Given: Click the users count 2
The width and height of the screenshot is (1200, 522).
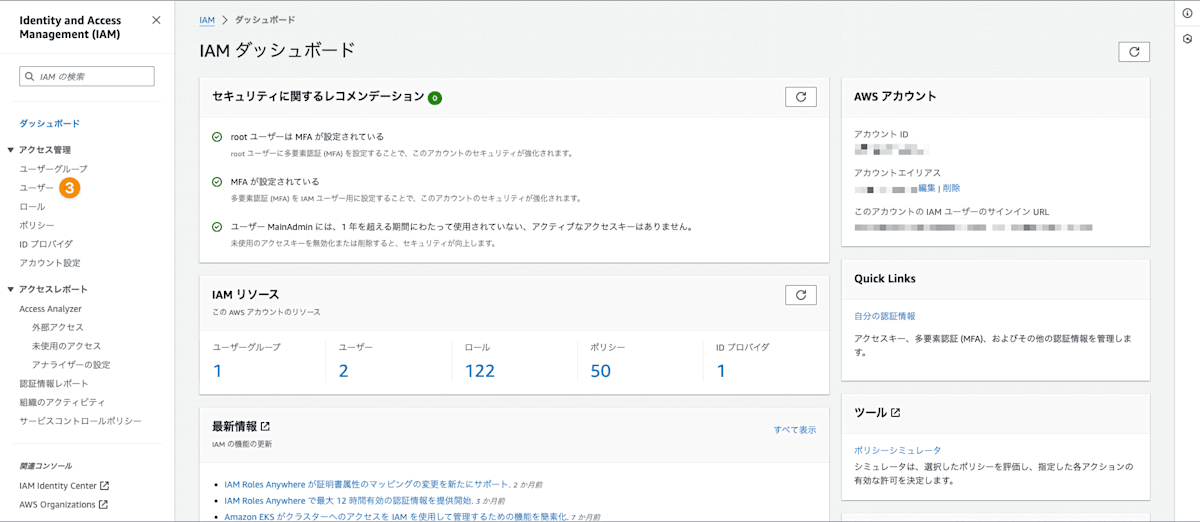Looking at the screenshot, I should coord(343,372).
